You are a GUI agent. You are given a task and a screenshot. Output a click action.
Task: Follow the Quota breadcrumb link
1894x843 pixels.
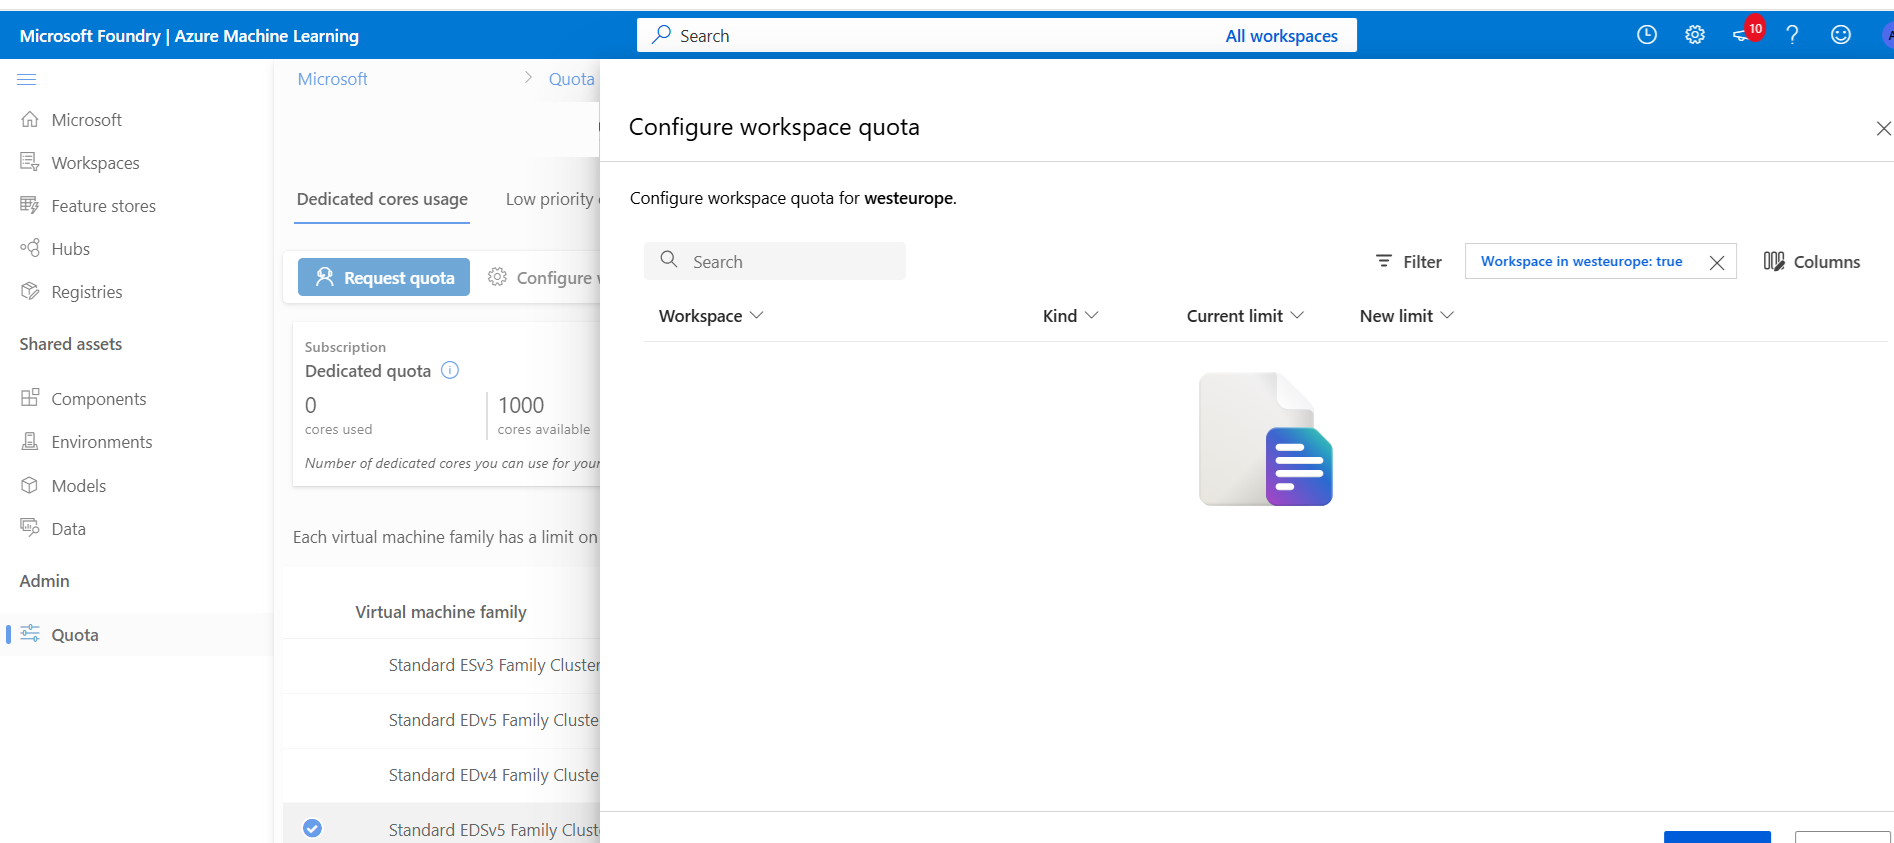pos(571,79)
